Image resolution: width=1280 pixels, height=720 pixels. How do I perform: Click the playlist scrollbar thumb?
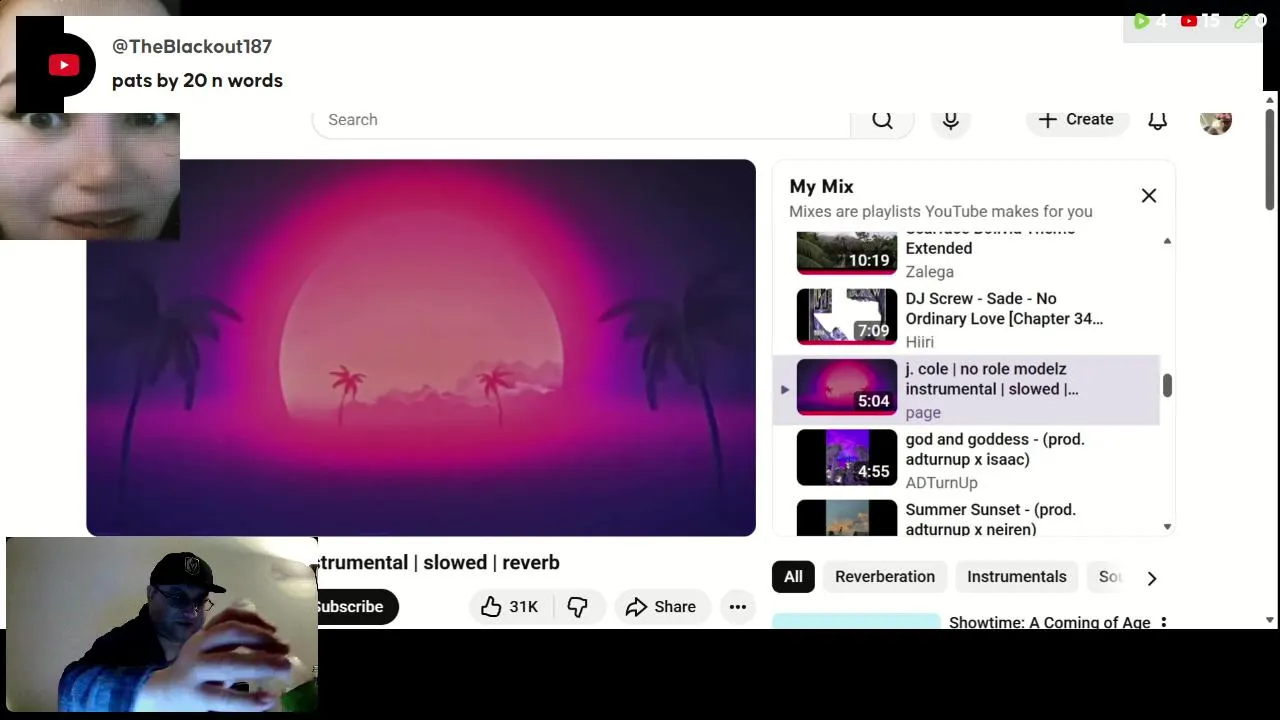1167,386
